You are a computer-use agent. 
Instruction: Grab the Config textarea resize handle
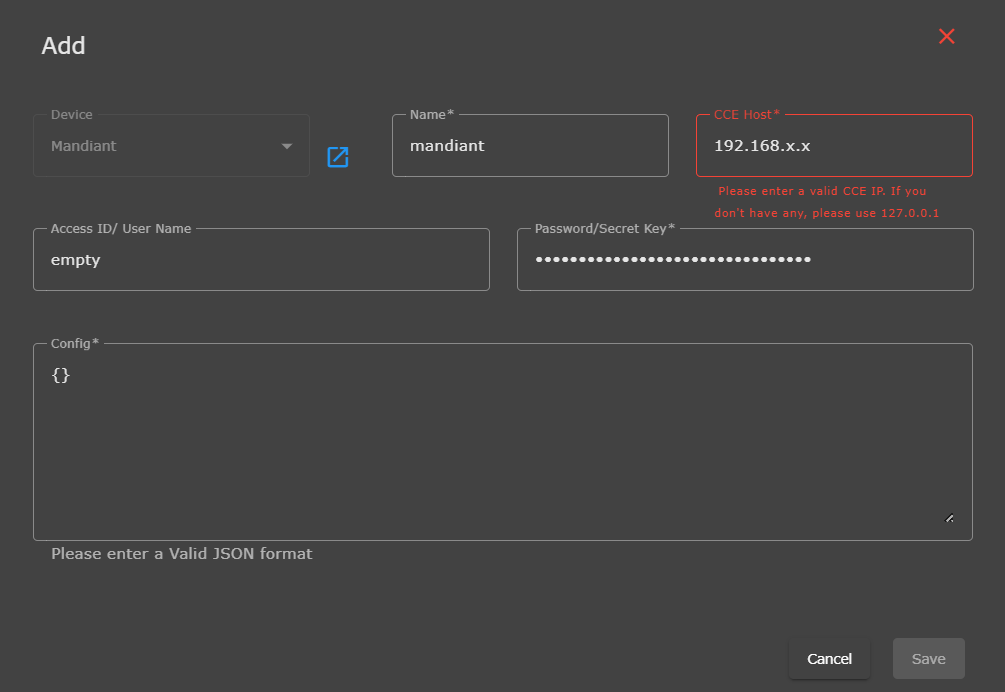point(949,518)
